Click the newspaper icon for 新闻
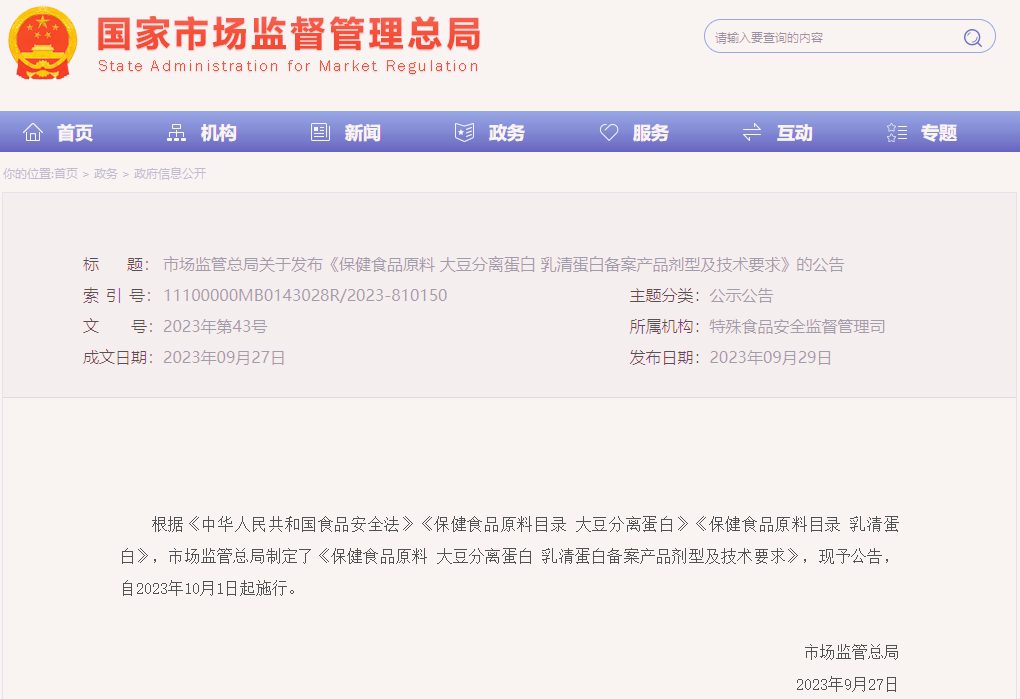Viewport: 1020px width, 699px height. (x=320, y=132)
